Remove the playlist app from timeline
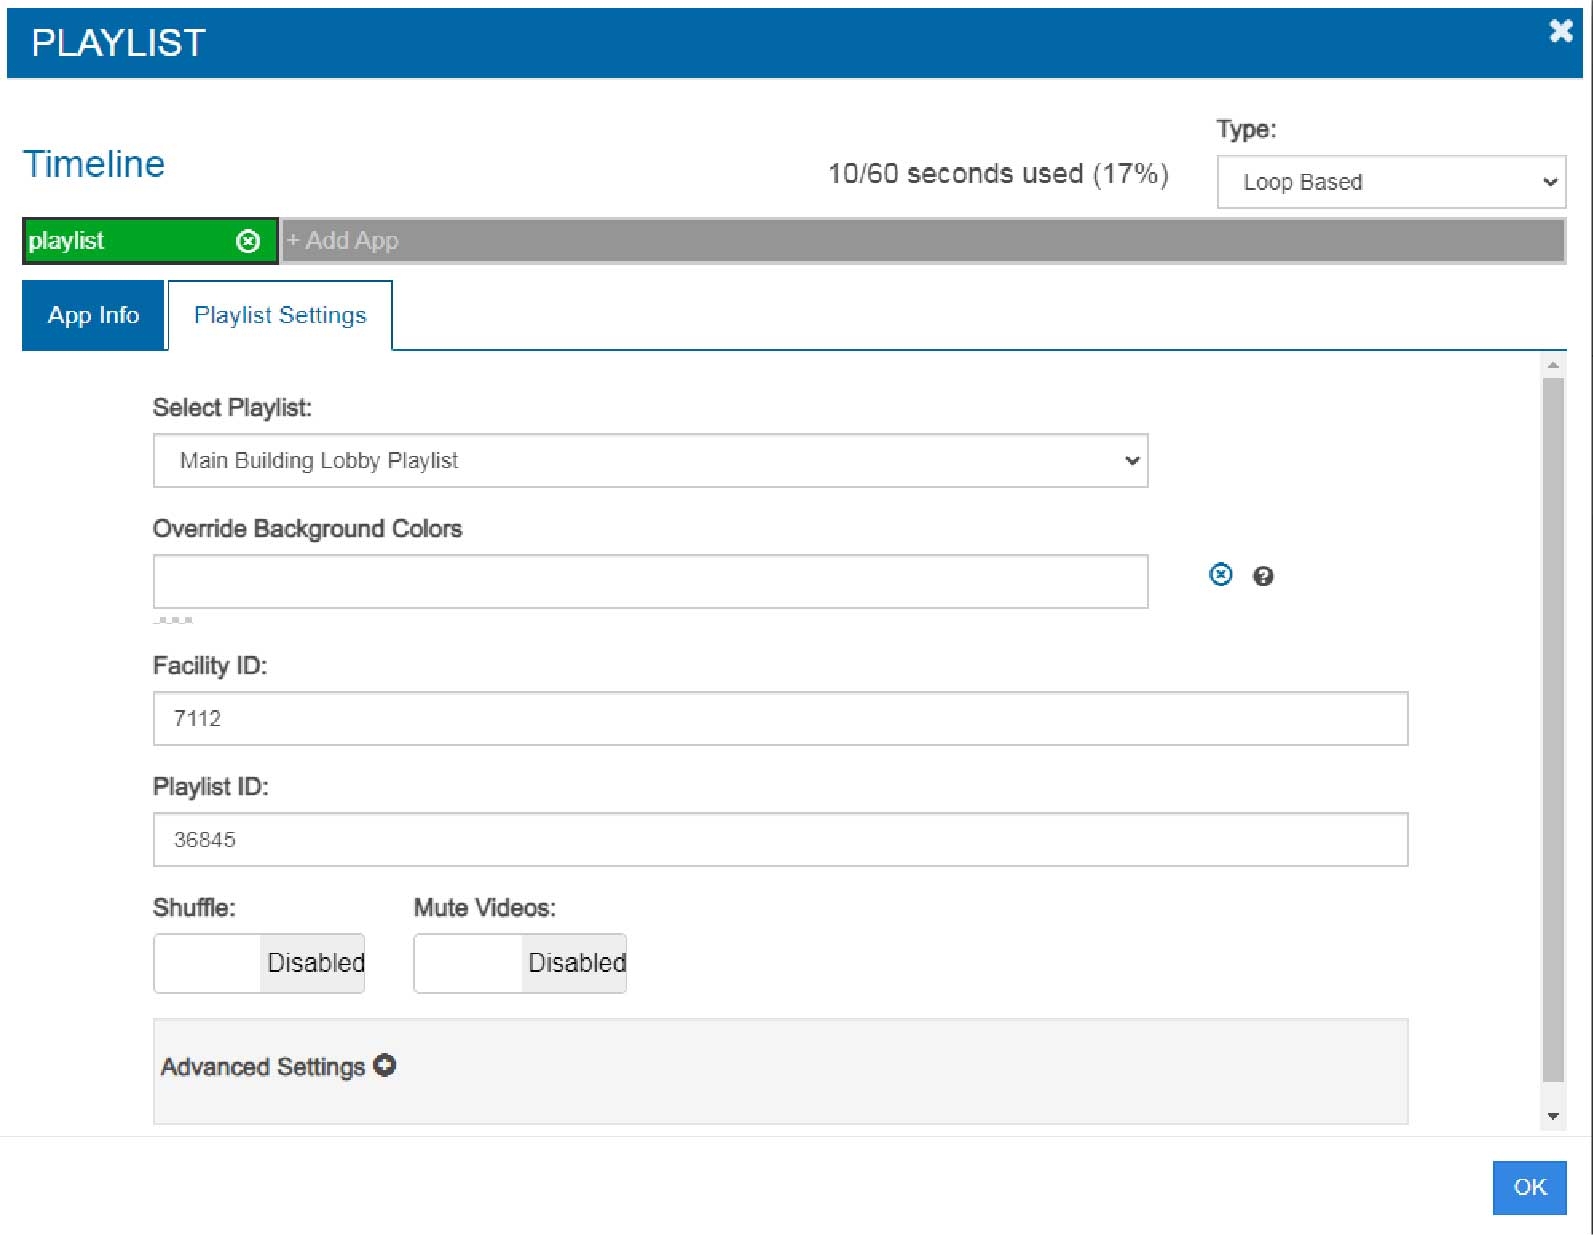This screenshot has width=1593, height=1235. coord(248,241)
